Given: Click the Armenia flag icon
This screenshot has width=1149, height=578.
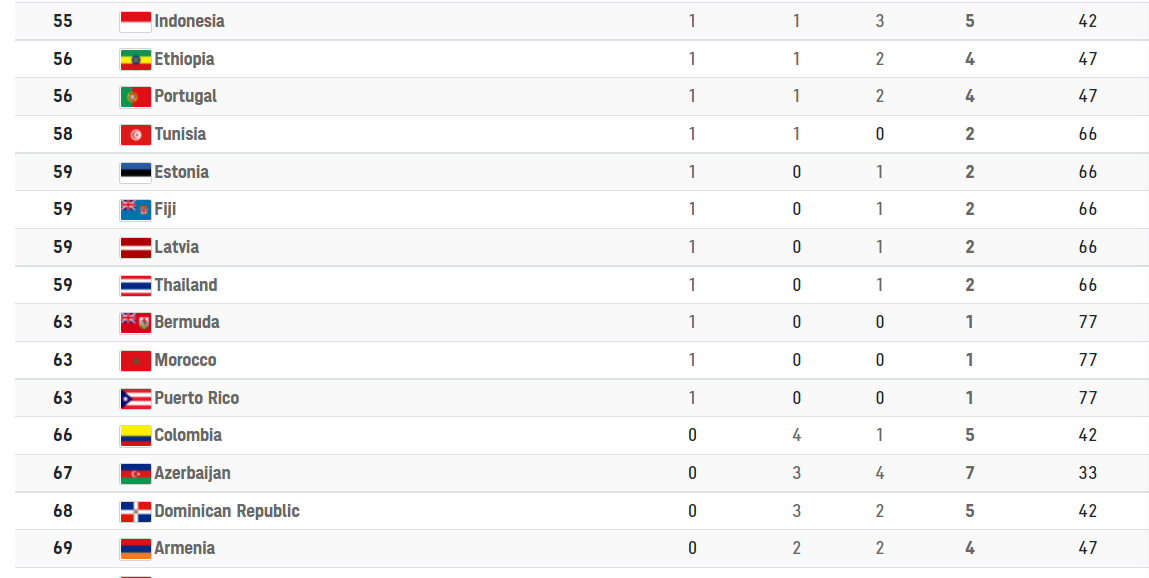Looking at the screenshot, I should click(x=136, y=549).
